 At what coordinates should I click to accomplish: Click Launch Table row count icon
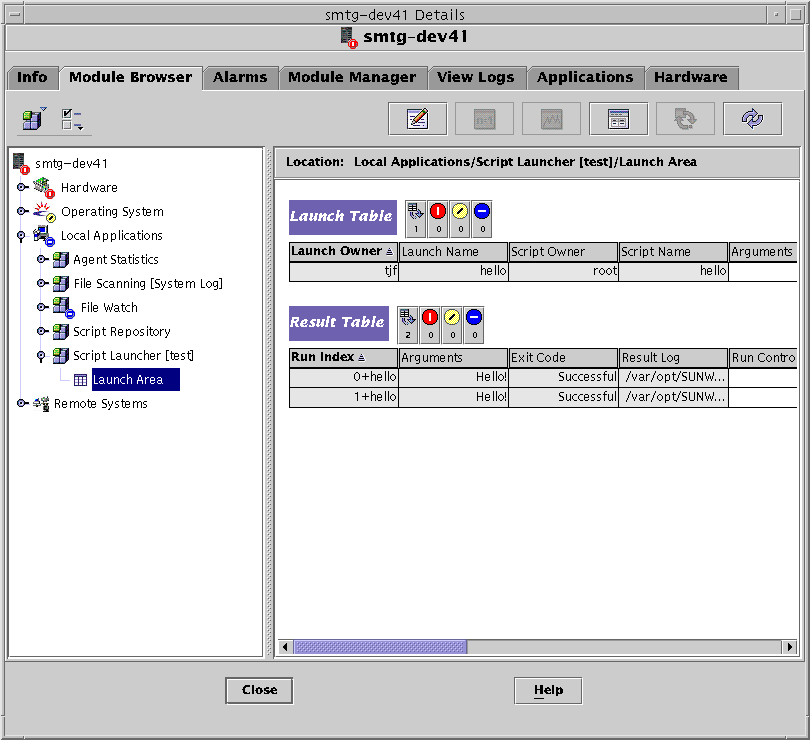(415, 219)
